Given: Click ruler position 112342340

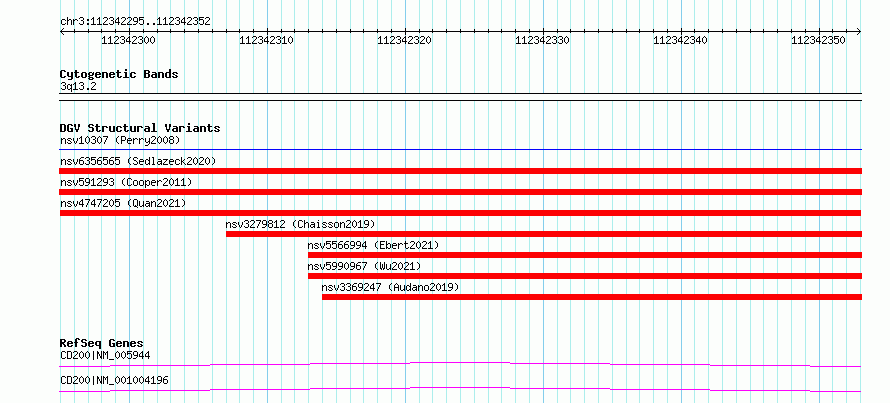Looking at the screenshot, I should [x=681, y=40].
